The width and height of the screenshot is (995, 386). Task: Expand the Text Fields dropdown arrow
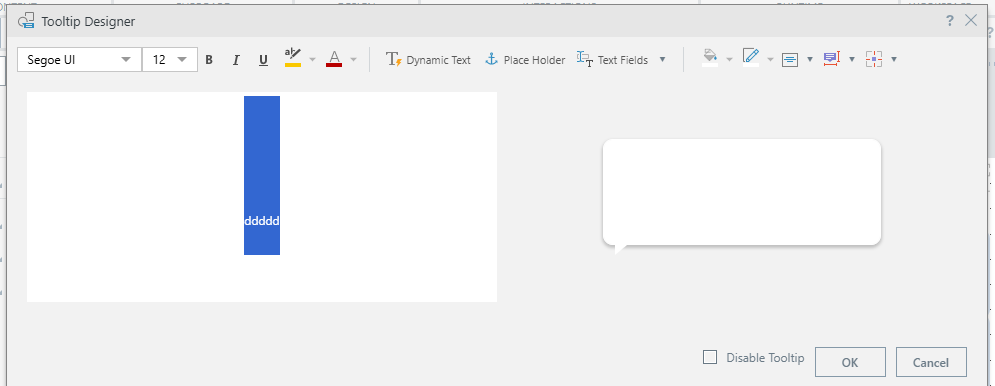click(x=662, y=60)
